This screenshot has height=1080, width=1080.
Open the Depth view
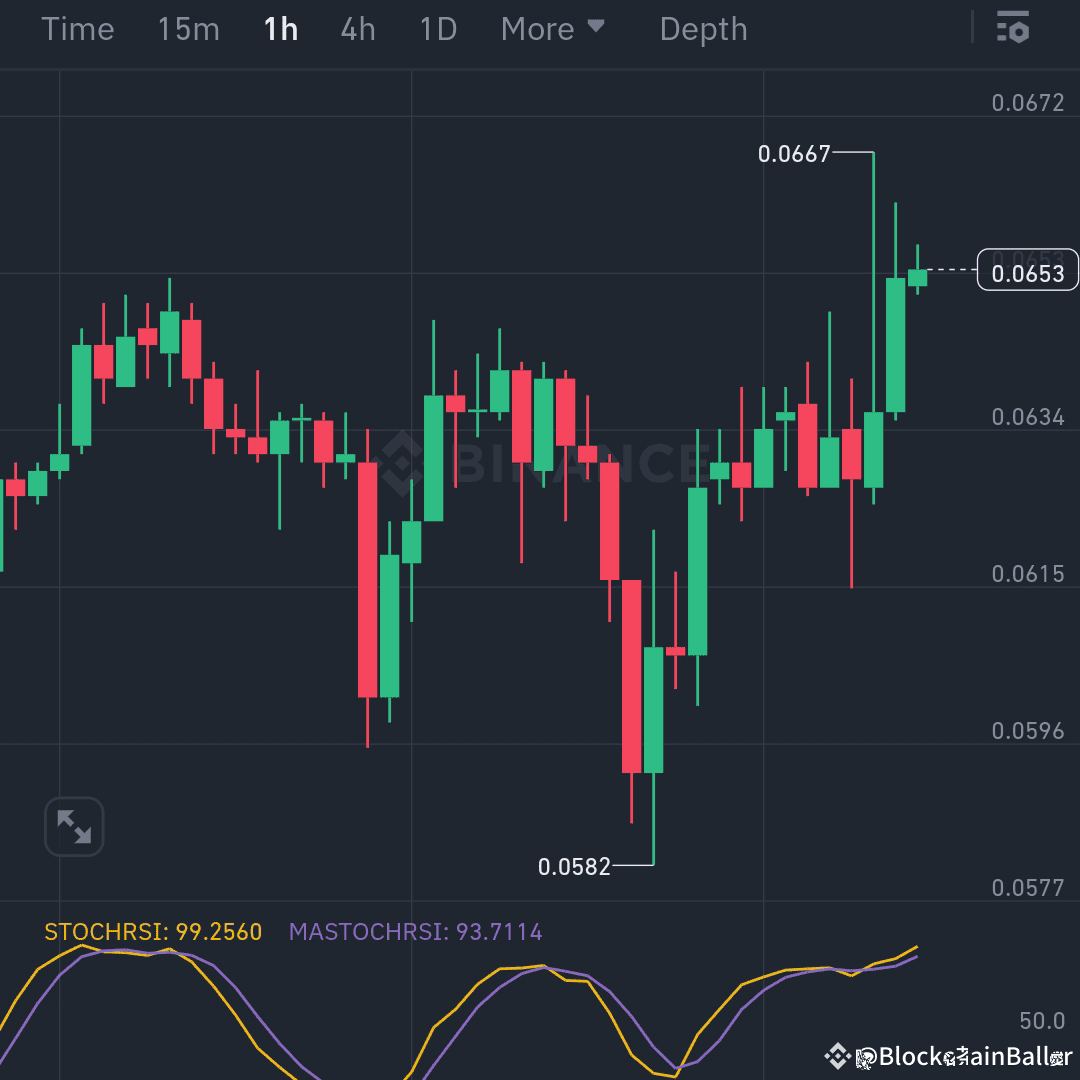pos(703,29)
